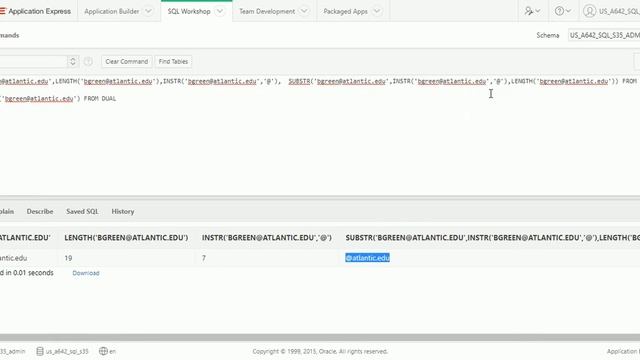Expand the Team Development dropdown arrow
This screenshot has width=640, height=360.
[x=304, y=11]
